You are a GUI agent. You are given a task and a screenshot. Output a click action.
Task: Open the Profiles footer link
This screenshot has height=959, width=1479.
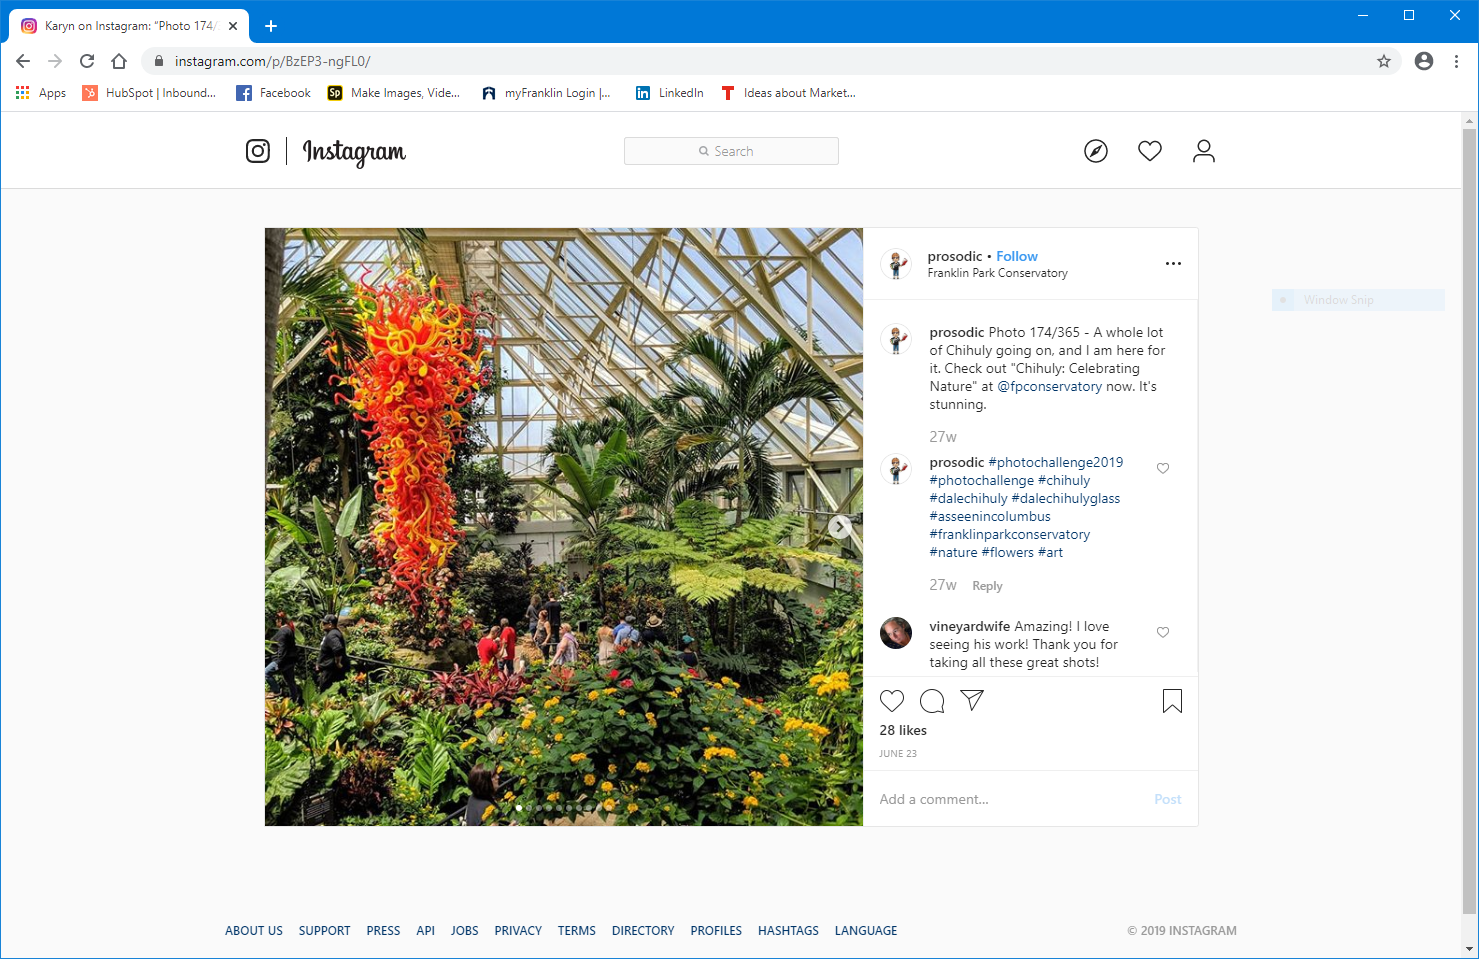pos(716,931)
